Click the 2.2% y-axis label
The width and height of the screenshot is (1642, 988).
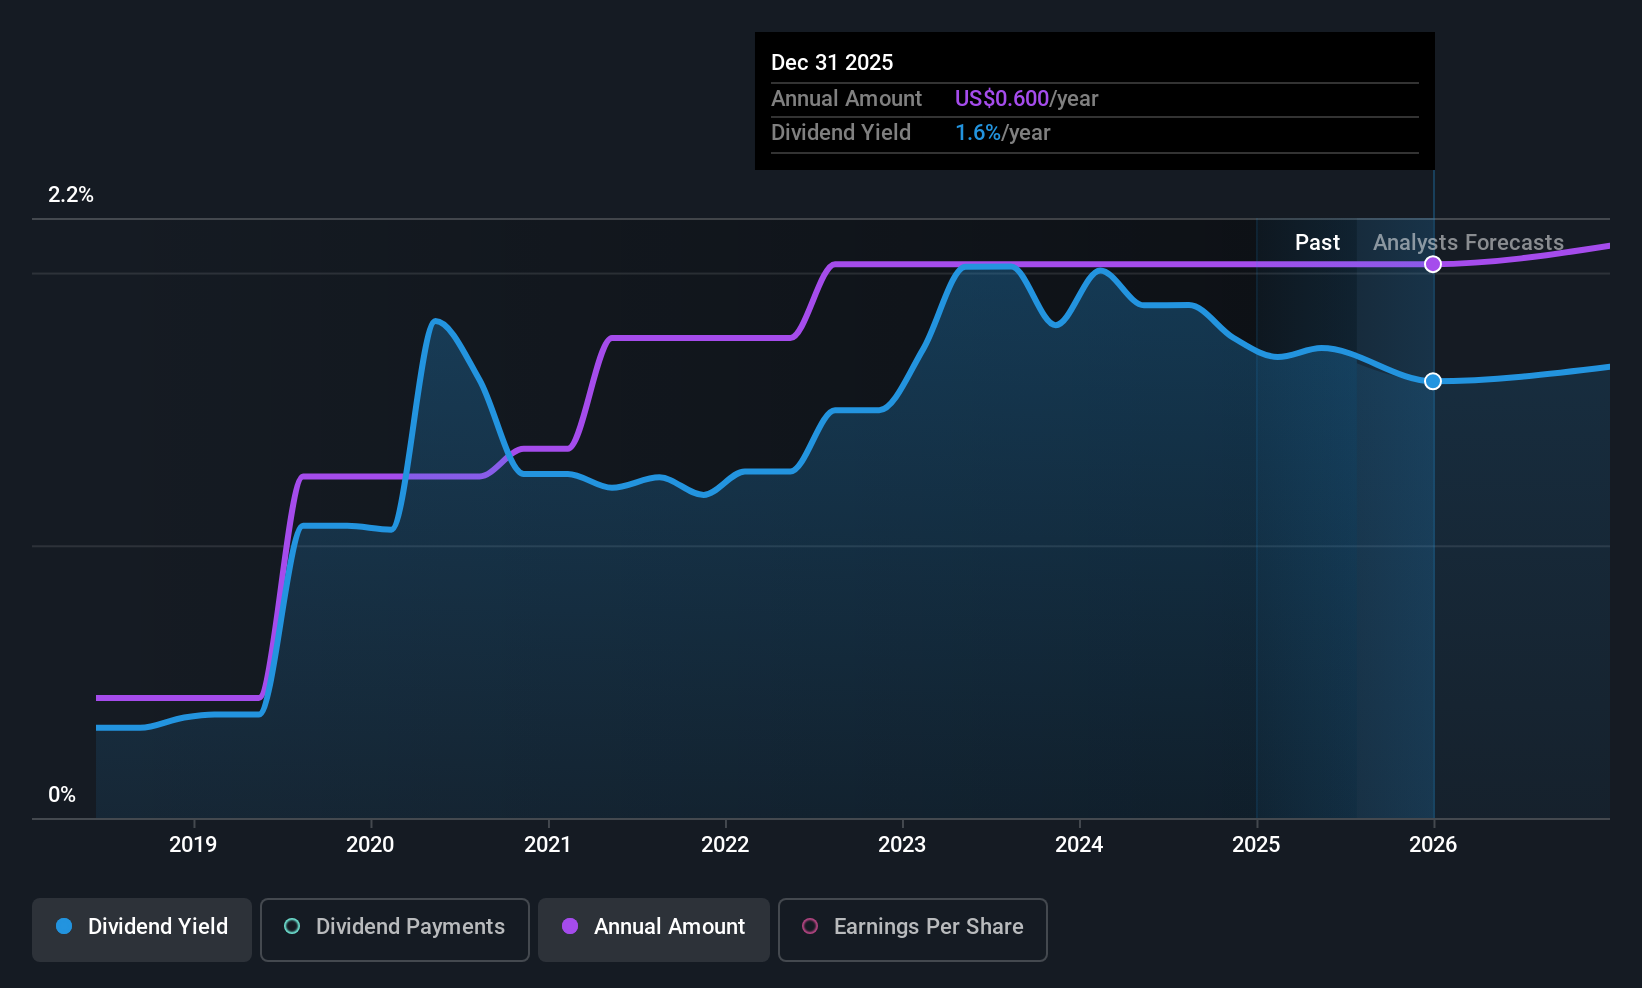coord(71,195)
